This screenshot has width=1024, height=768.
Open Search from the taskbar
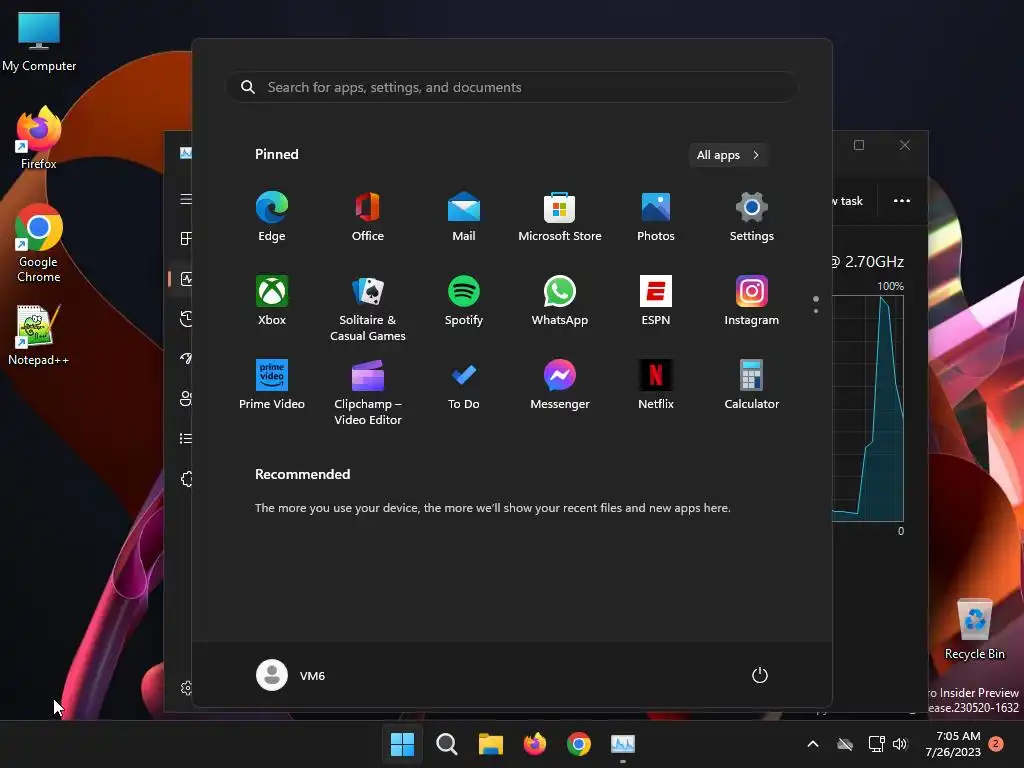(x=447, y=744)
